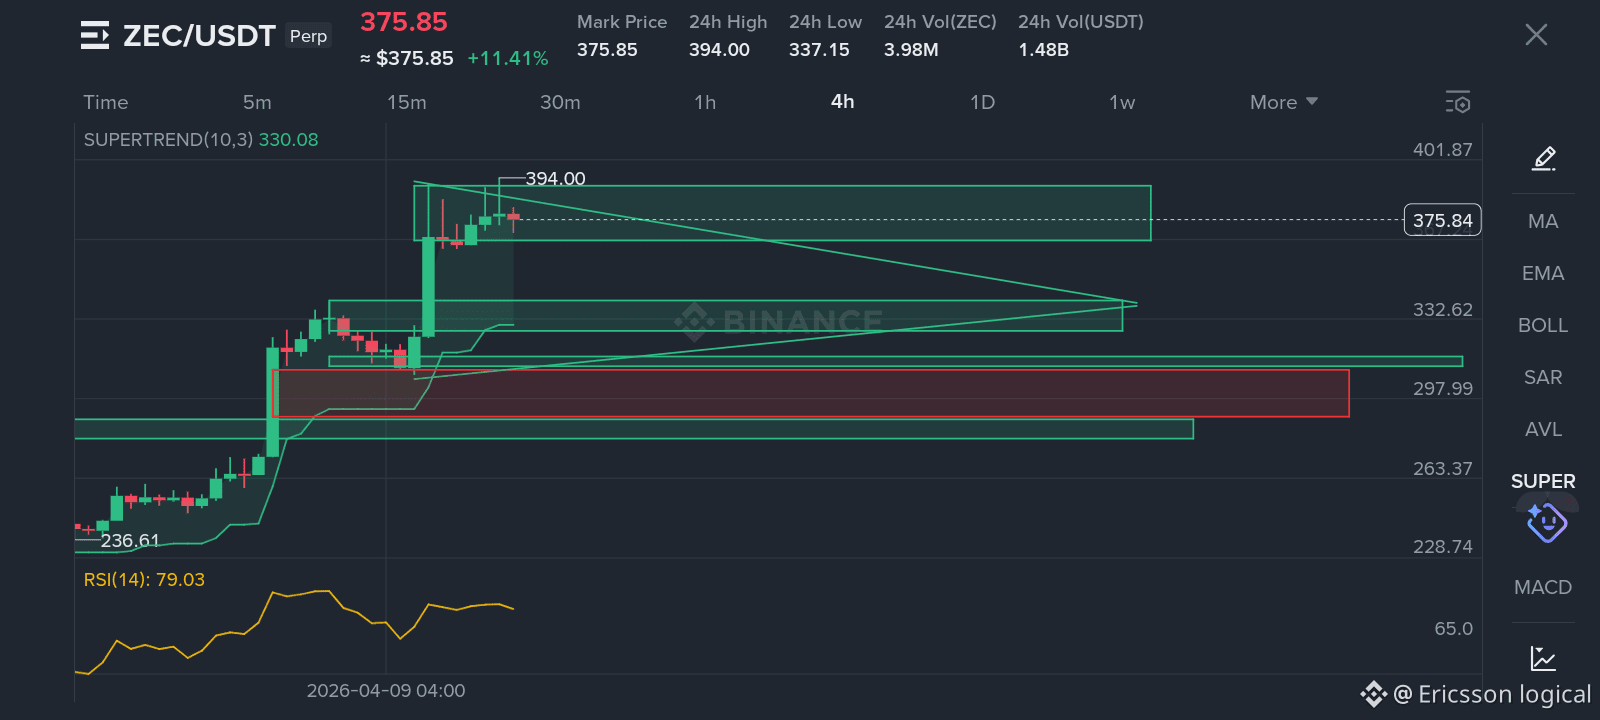Toggle the MA indicator
Viewport: 1600px width, 720px height.
[1543, 221]
